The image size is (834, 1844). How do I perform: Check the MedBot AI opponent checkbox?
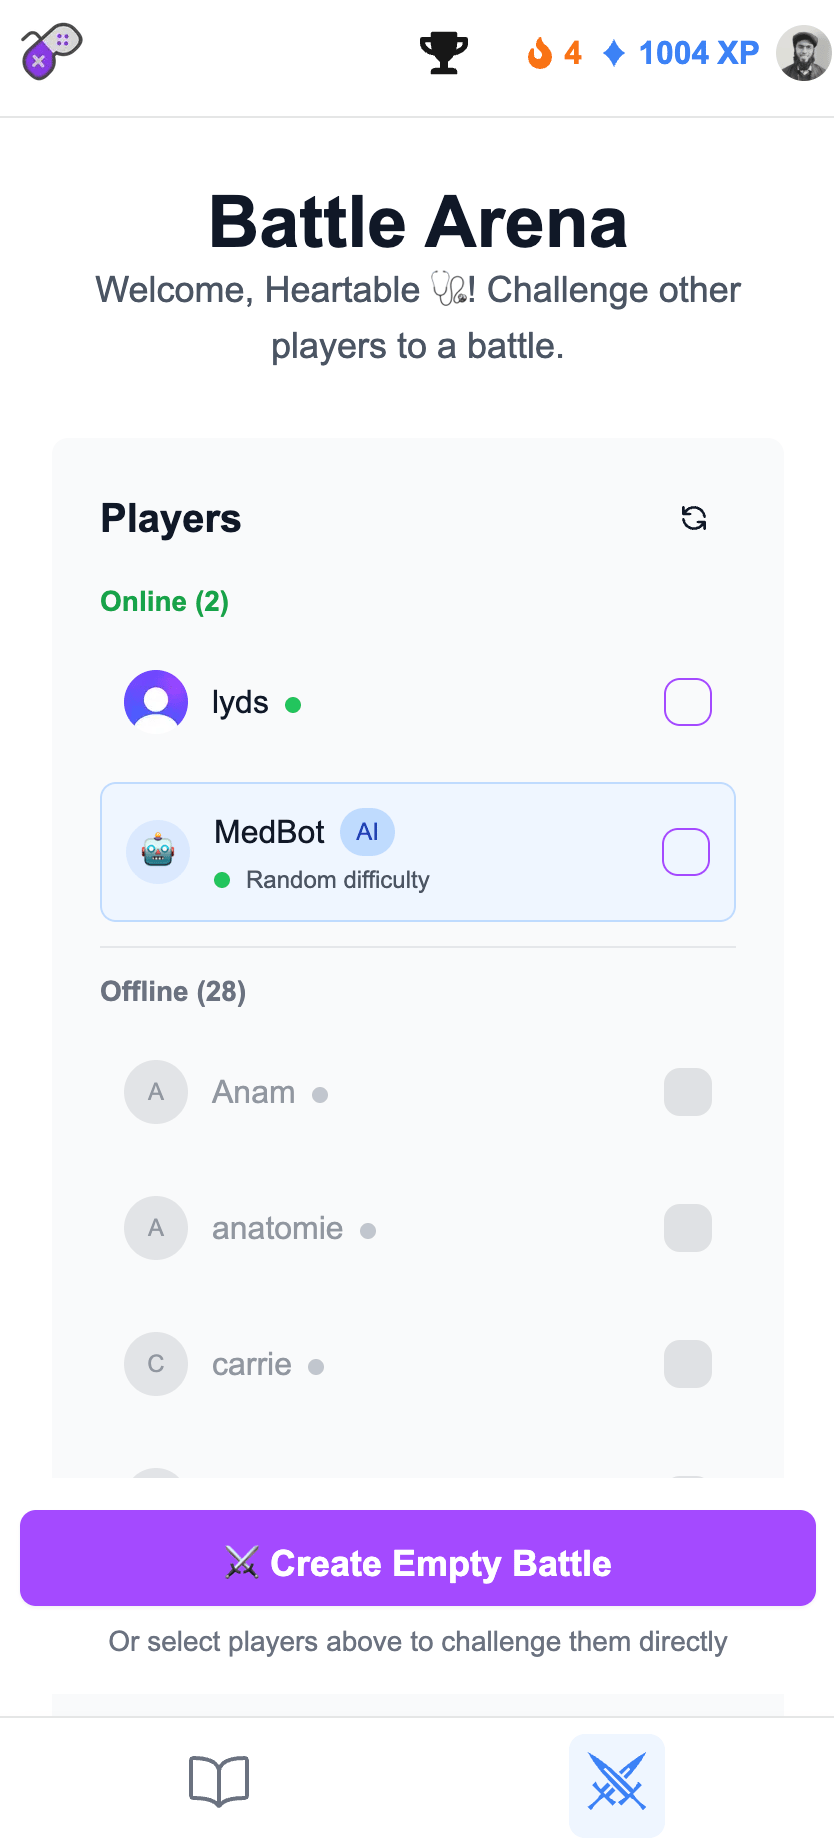click(x=686, y=852)
